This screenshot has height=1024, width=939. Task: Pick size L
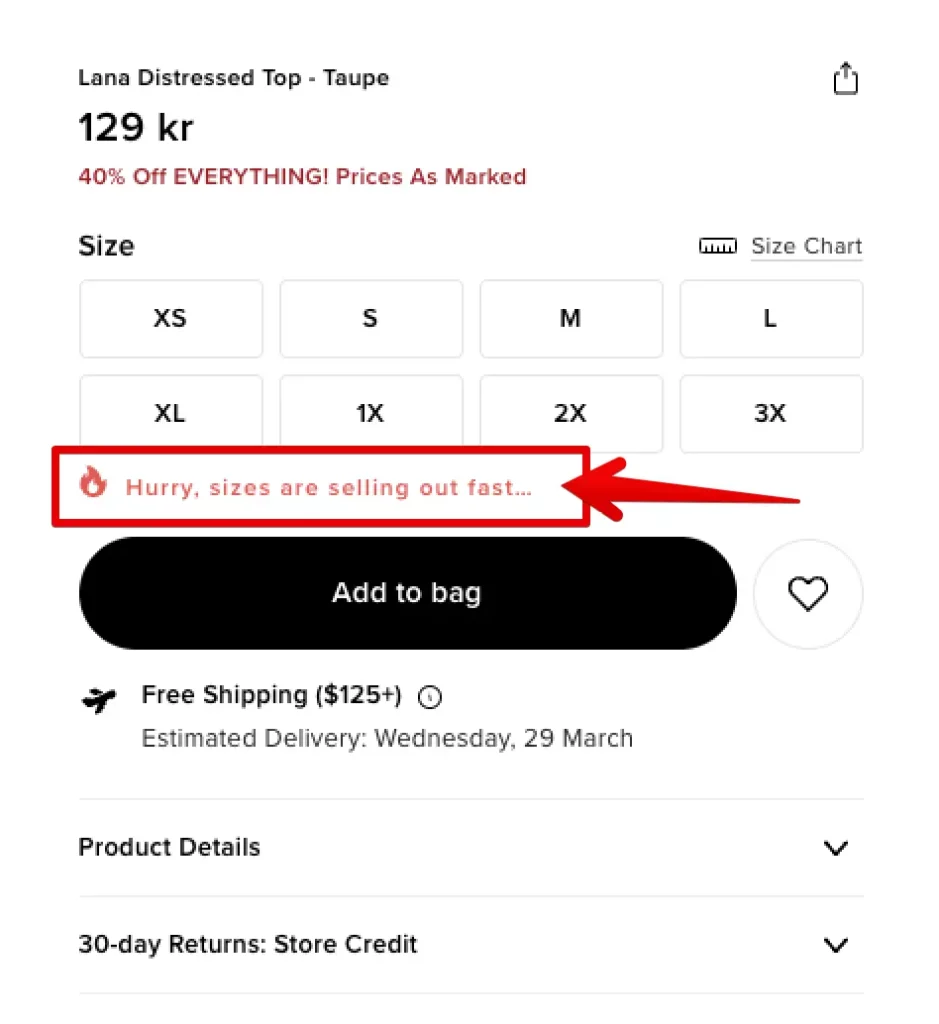coord(771,319)
